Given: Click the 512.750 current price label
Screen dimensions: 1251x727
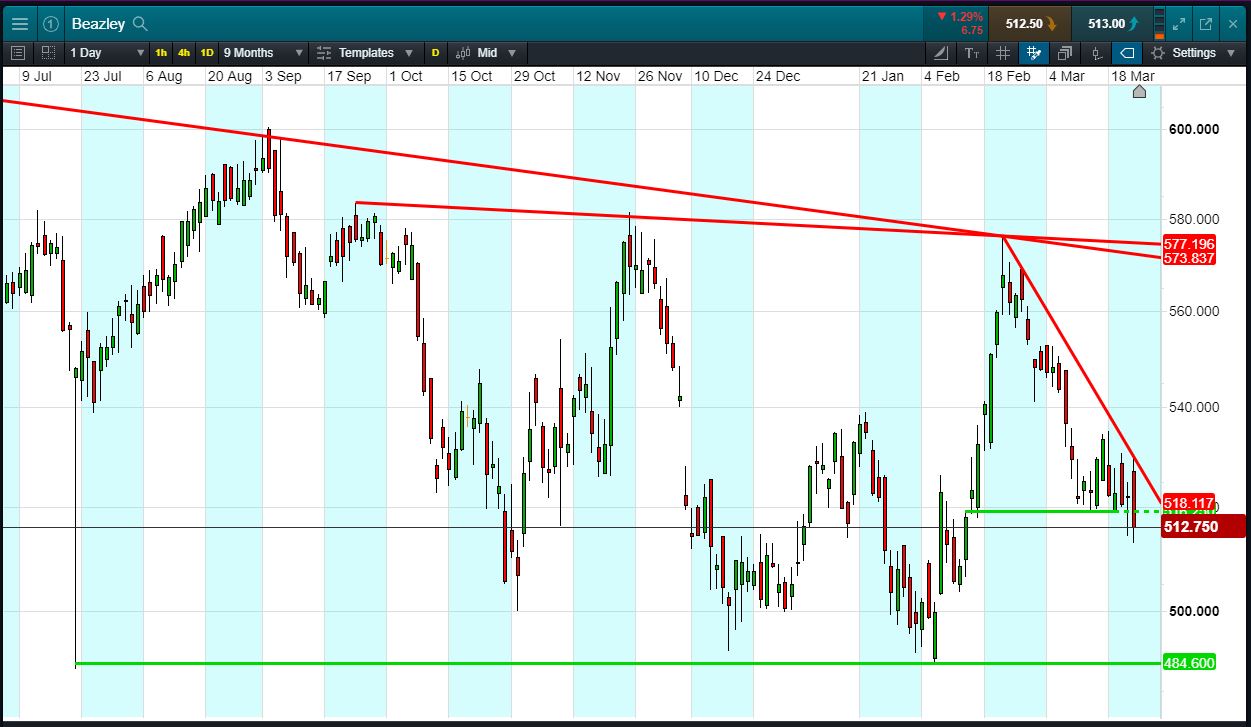Looking at the screenshot, I should coord(1203,526).
